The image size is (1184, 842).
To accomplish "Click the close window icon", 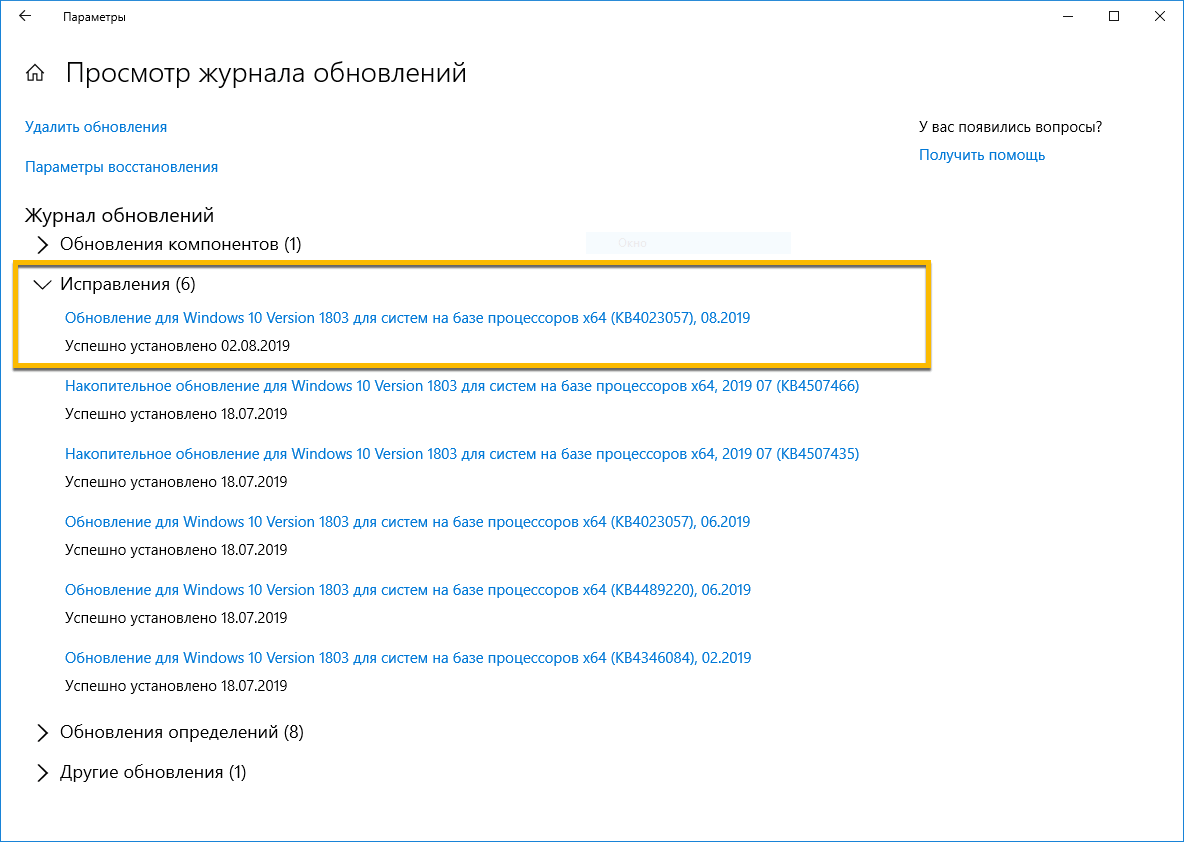I will [1159, 16].
